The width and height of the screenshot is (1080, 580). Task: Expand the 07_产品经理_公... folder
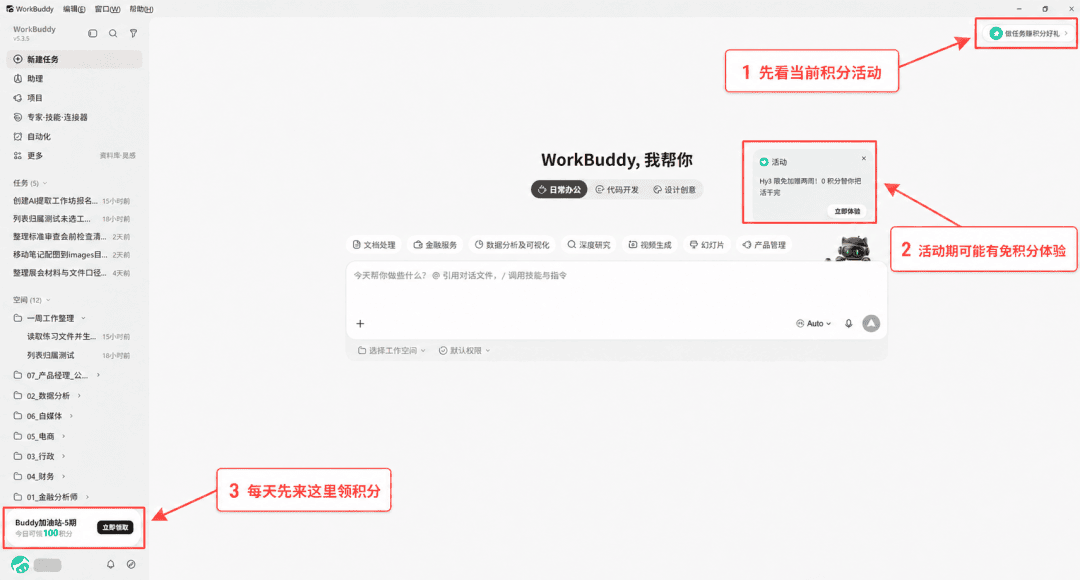[x=98, y=375]
